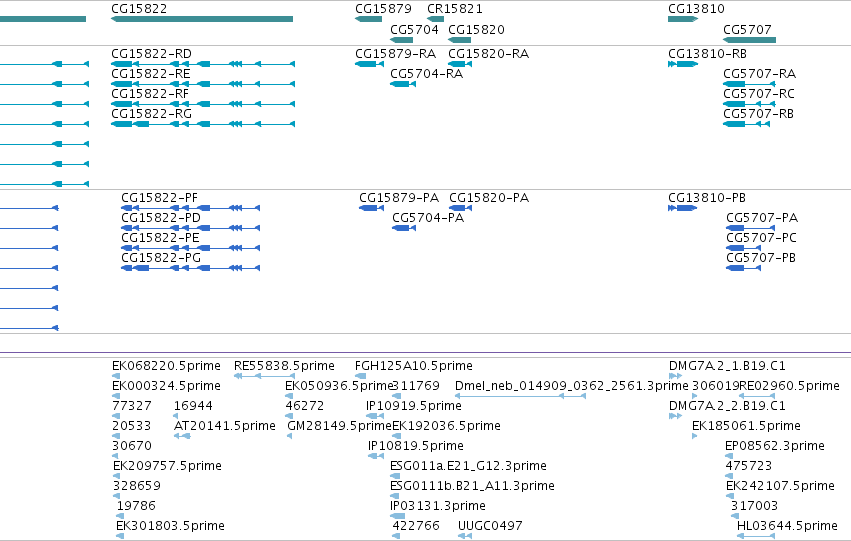Select protein CG15820-PA

(460, 208)
